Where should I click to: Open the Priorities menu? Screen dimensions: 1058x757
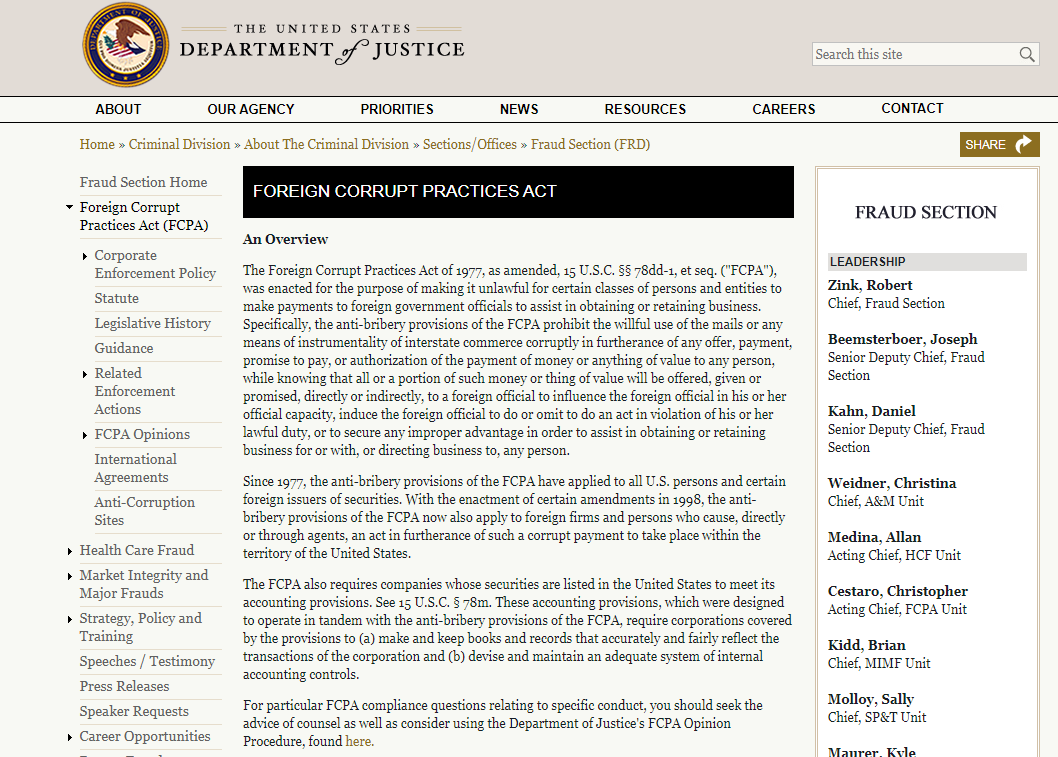click(397, 109)
